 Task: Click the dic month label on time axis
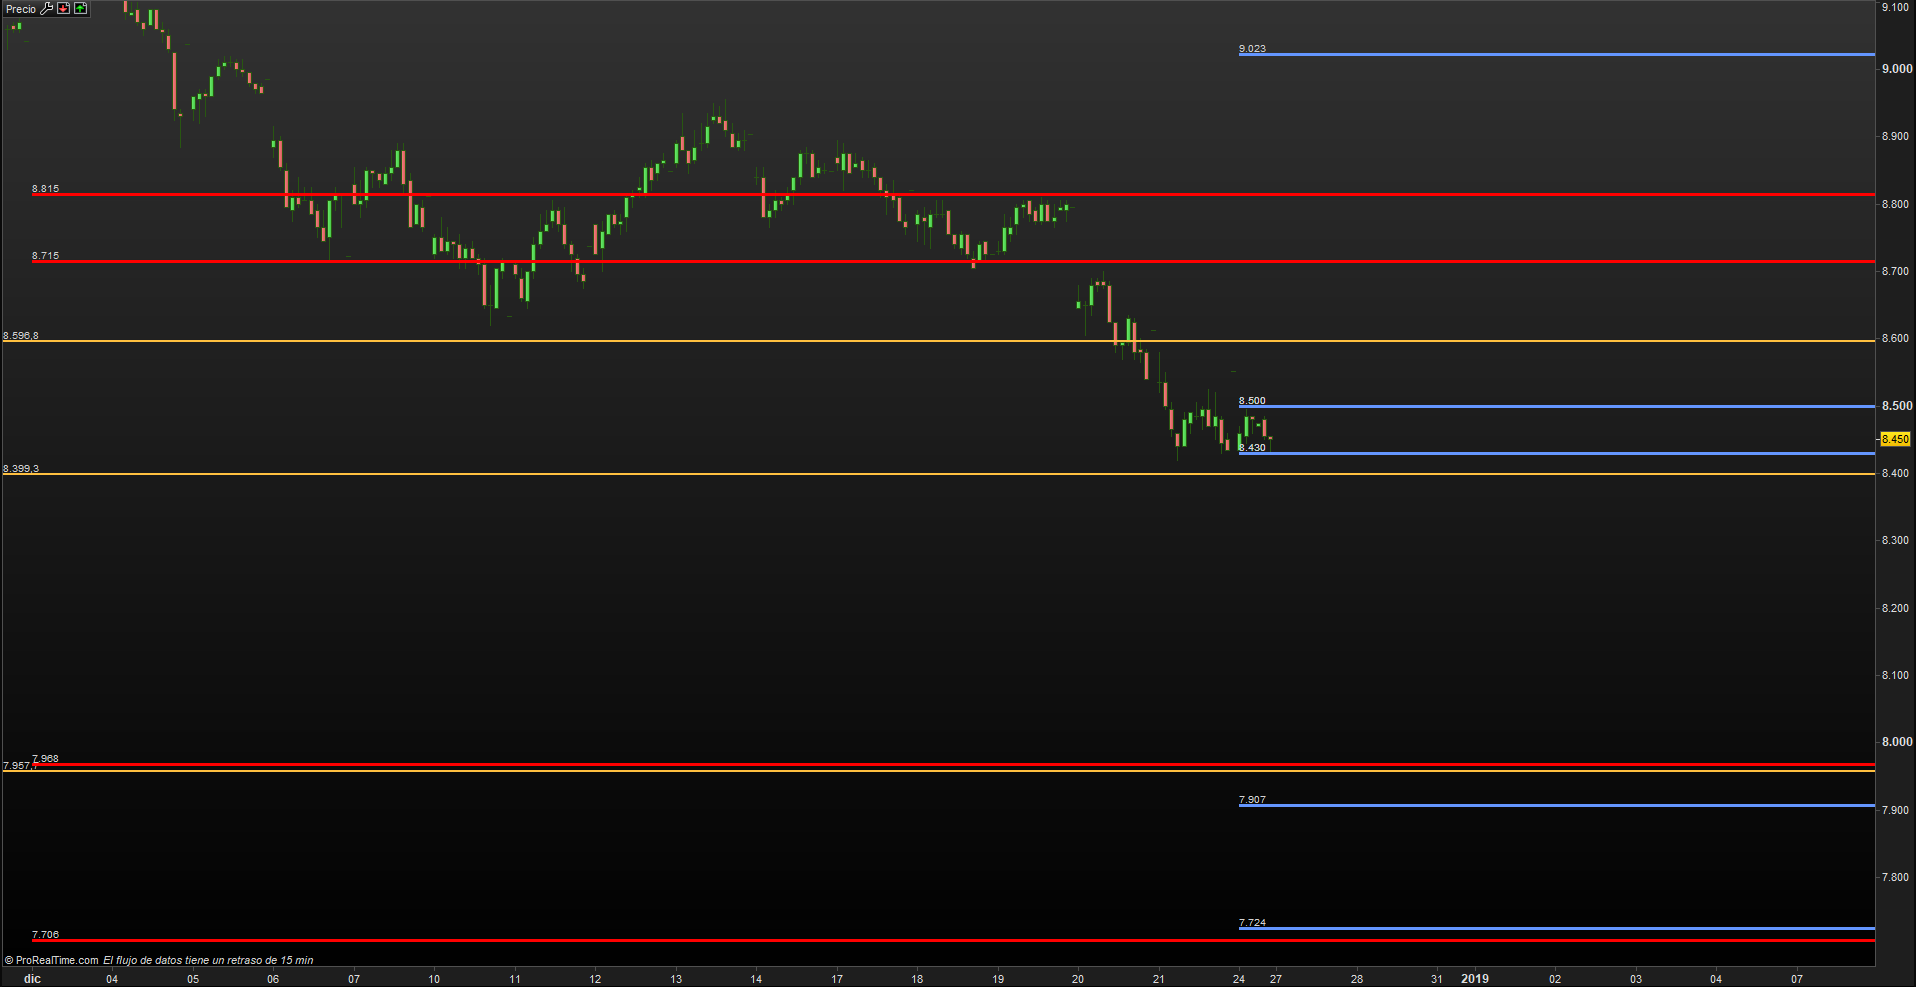pyautogui.click(x=32, y=979)
